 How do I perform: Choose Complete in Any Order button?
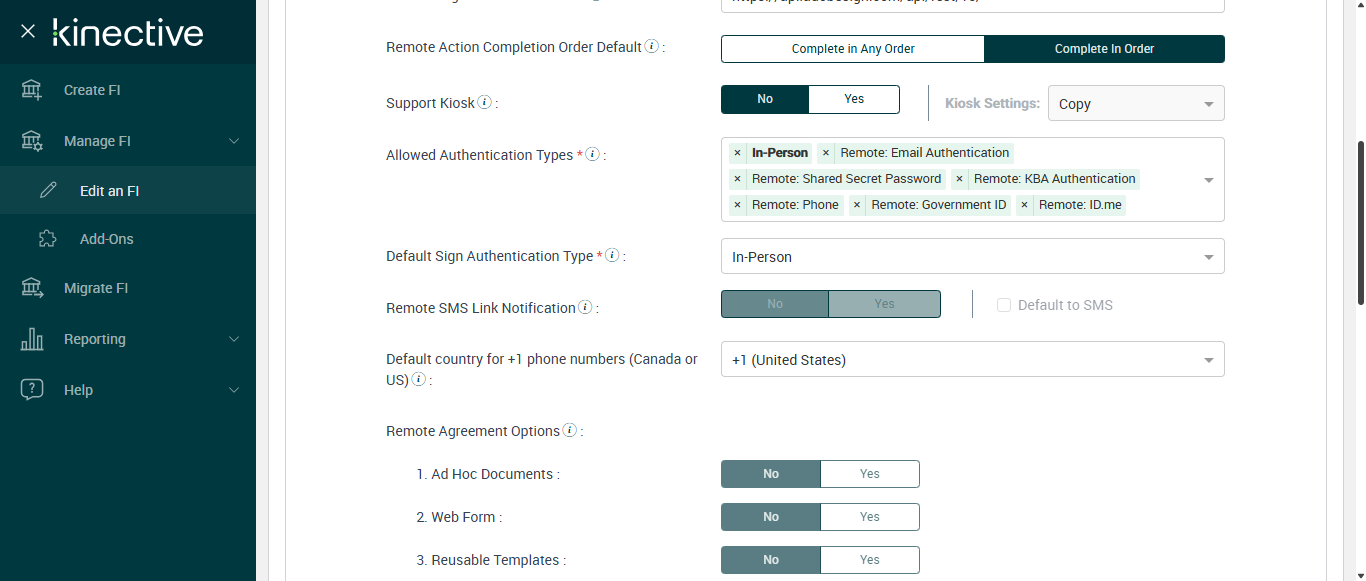[853, 49]
